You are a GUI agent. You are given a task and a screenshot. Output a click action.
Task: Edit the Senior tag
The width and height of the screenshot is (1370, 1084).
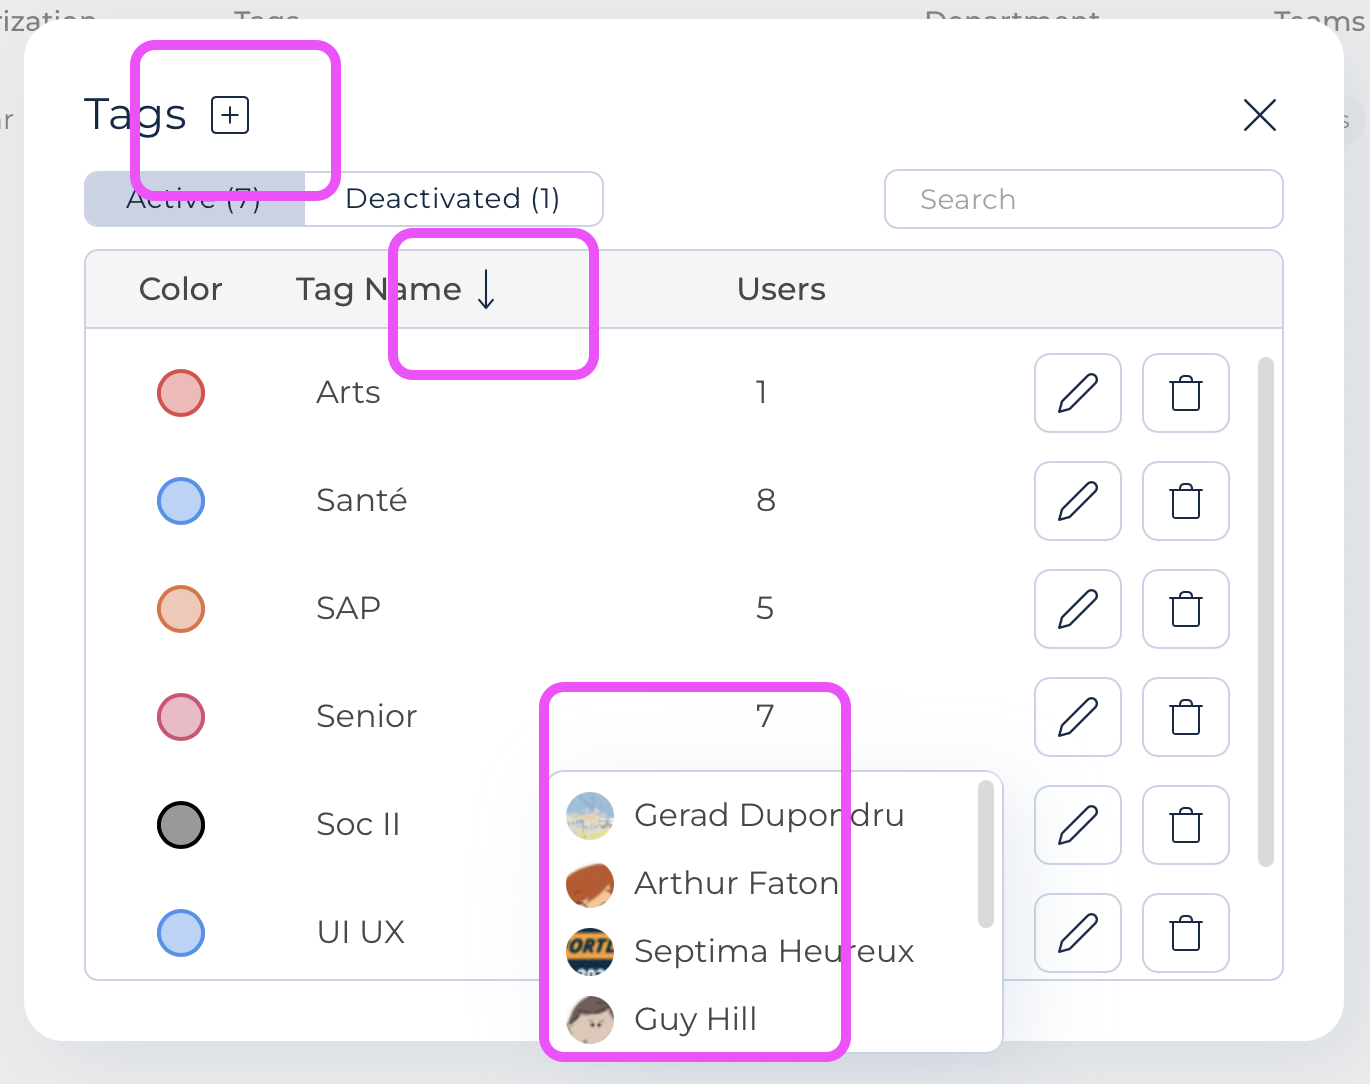click(1078, 717)
